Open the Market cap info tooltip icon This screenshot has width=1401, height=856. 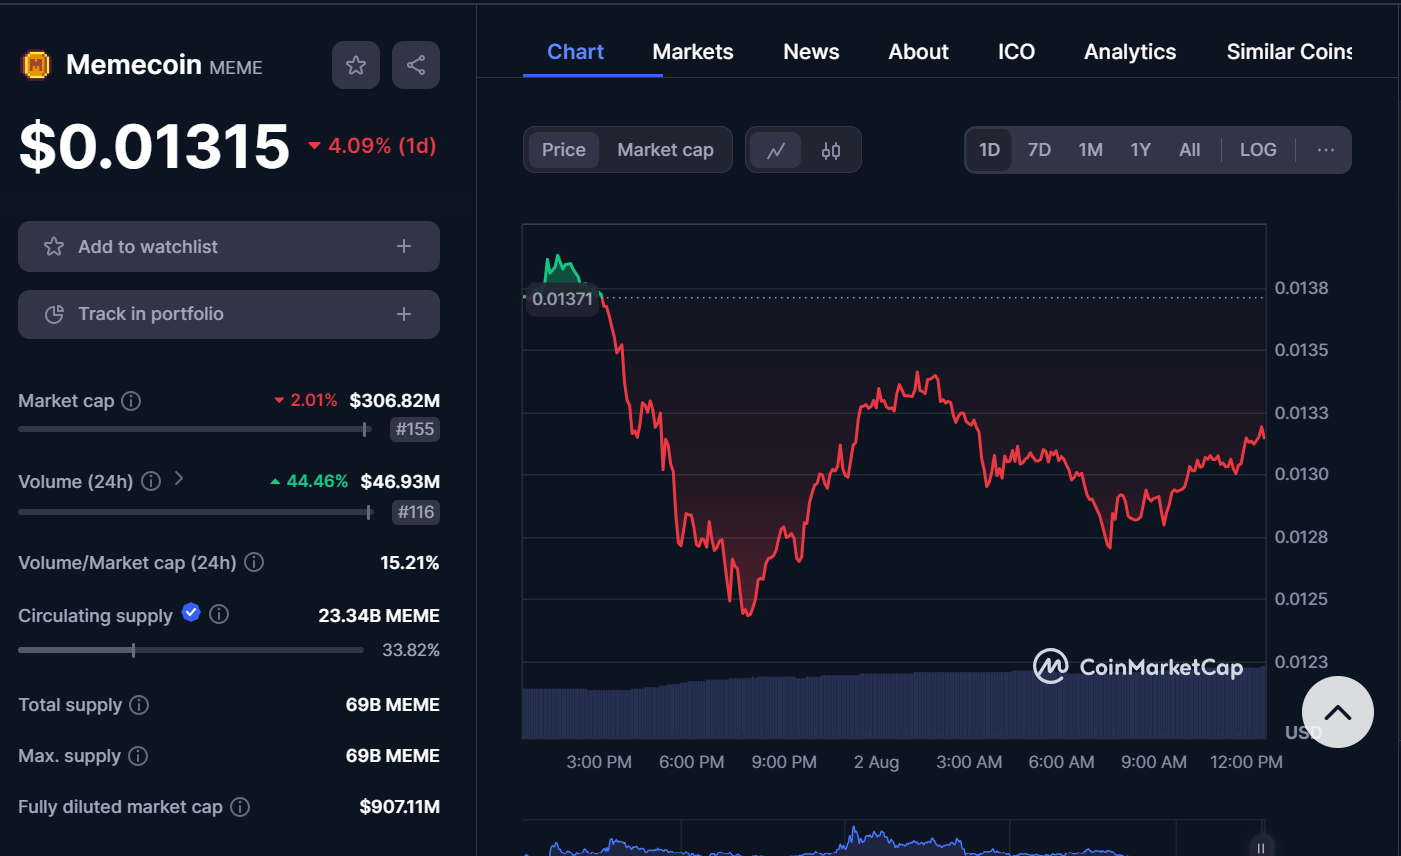click(x=130, y=401)
